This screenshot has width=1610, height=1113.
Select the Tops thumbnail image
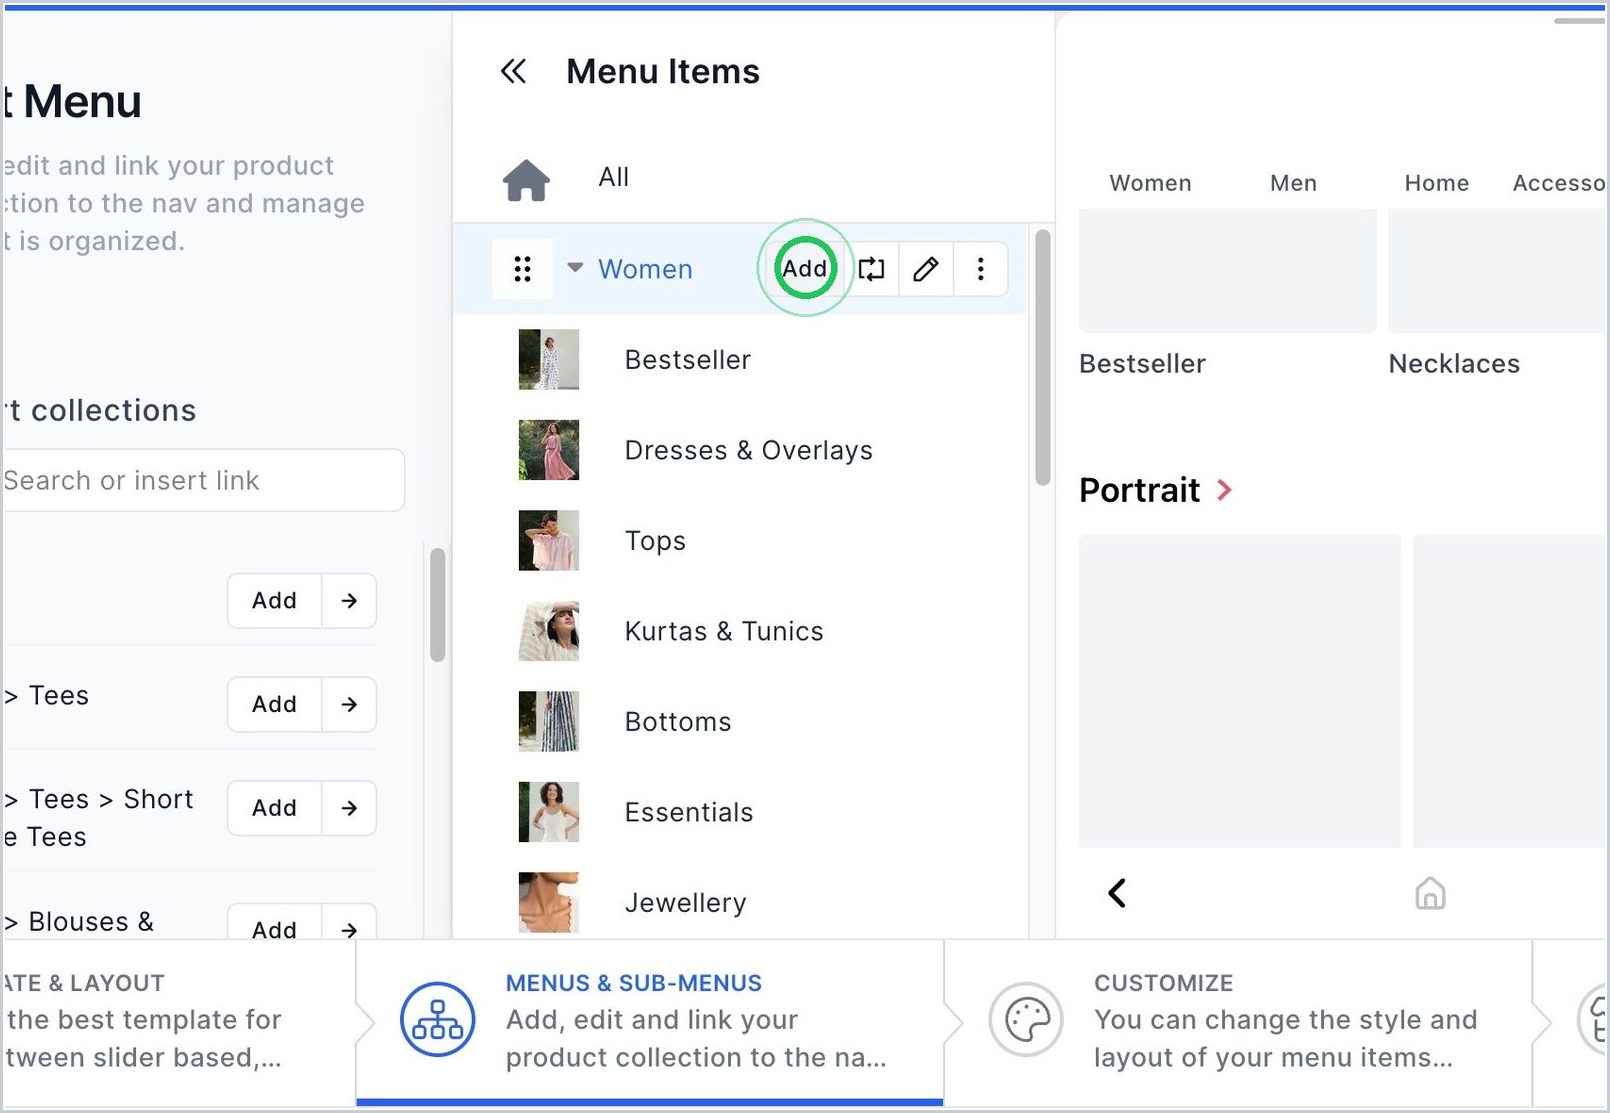[548, 540]
